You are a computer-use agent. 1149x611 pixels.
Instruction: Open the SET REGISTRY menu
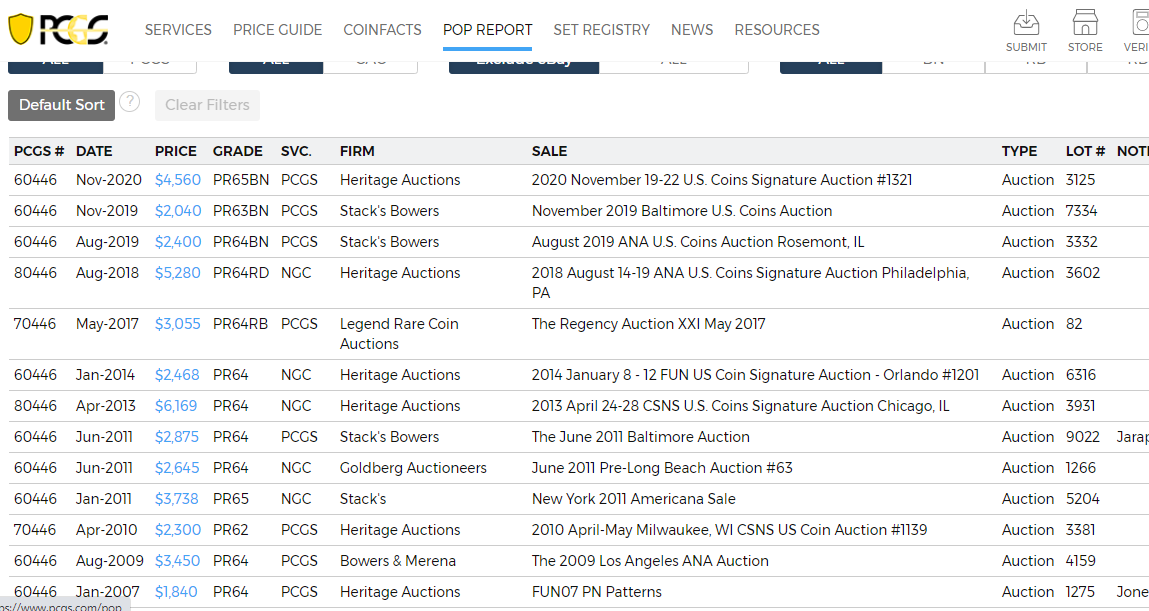pos(602,30)
